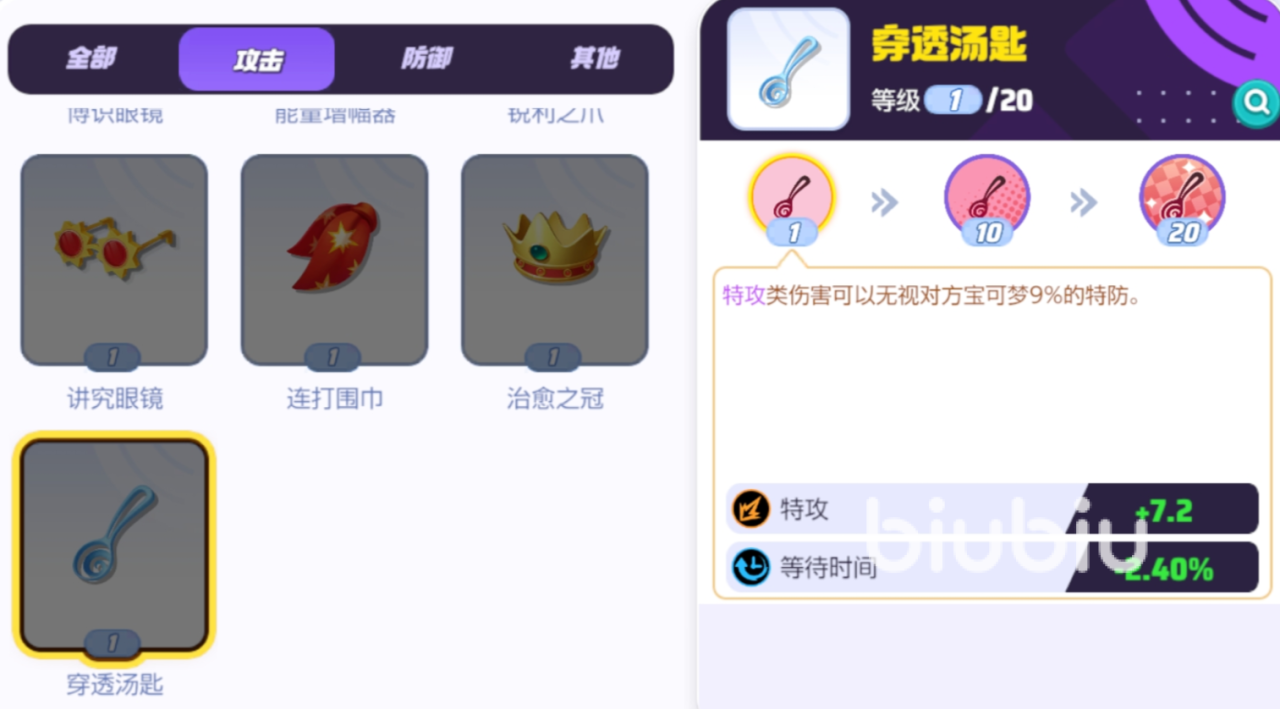Switch to the 攻击 tab

(257, 59)
